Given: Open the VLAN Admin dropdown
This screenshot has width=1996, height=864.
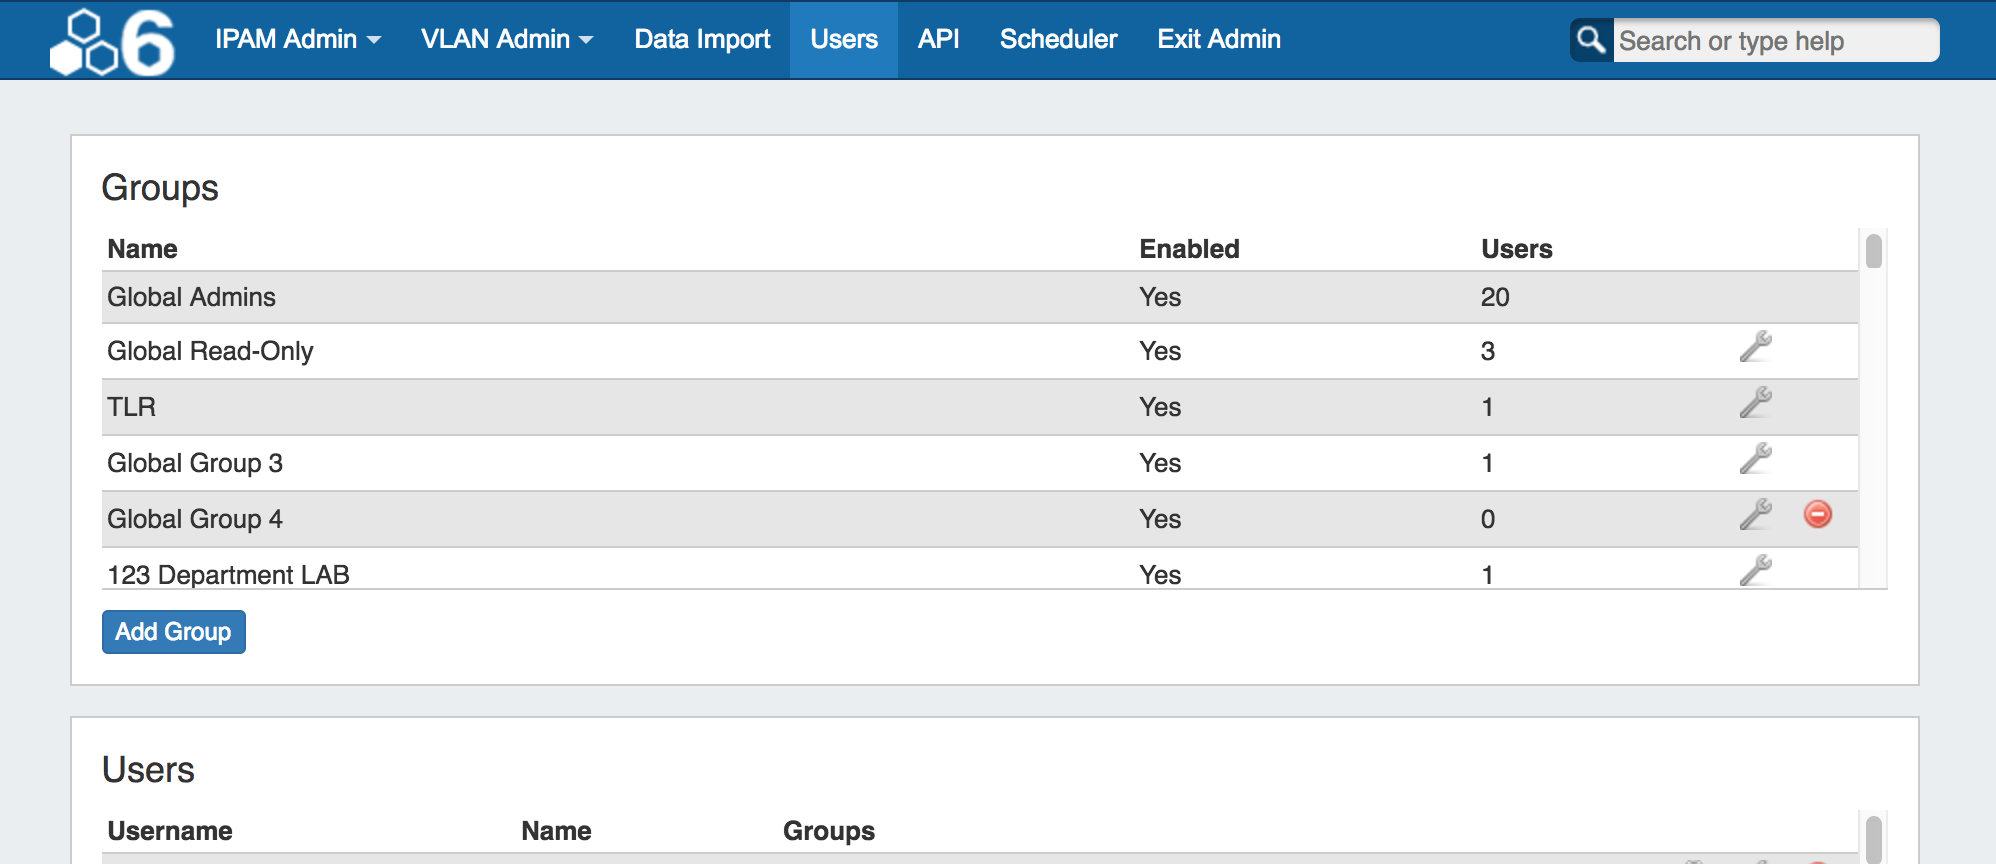Looking at the screenshot, I should (506, 39).
